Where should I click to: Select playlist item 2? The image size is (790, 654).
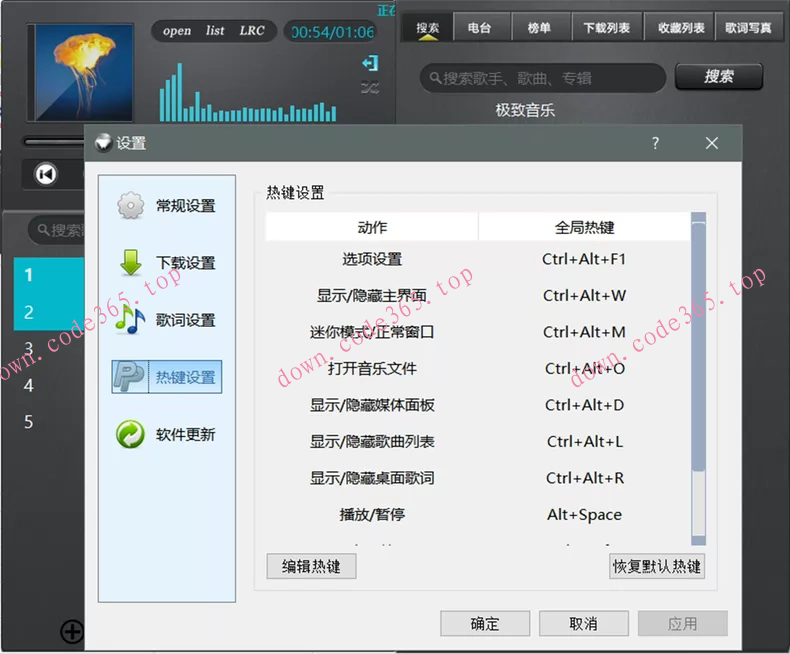point(49,312)
